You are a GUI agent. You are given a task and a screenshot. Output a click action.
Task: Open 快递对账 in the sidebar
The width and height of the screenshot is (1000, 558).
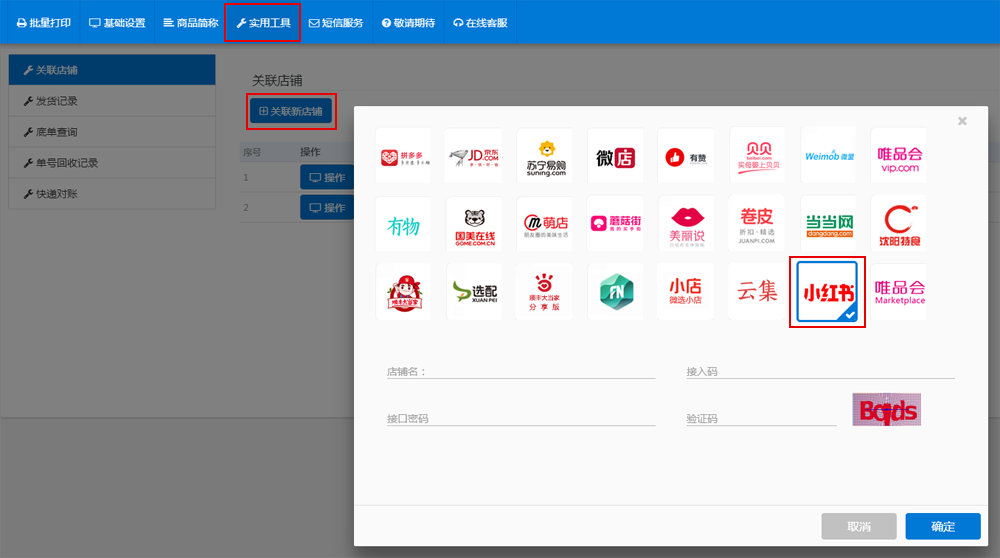coord(112,194)
